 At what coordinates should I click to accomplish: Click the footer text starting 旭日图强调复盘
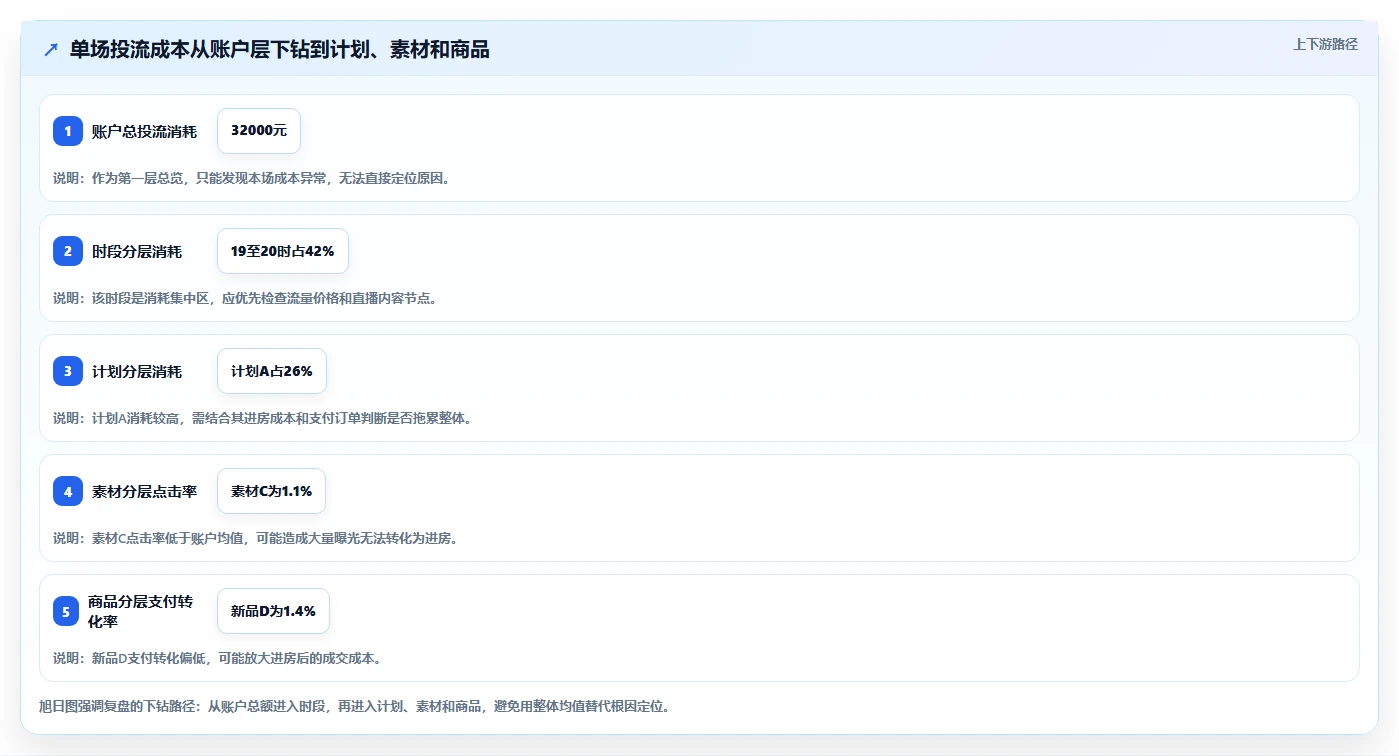pos(354,706)
